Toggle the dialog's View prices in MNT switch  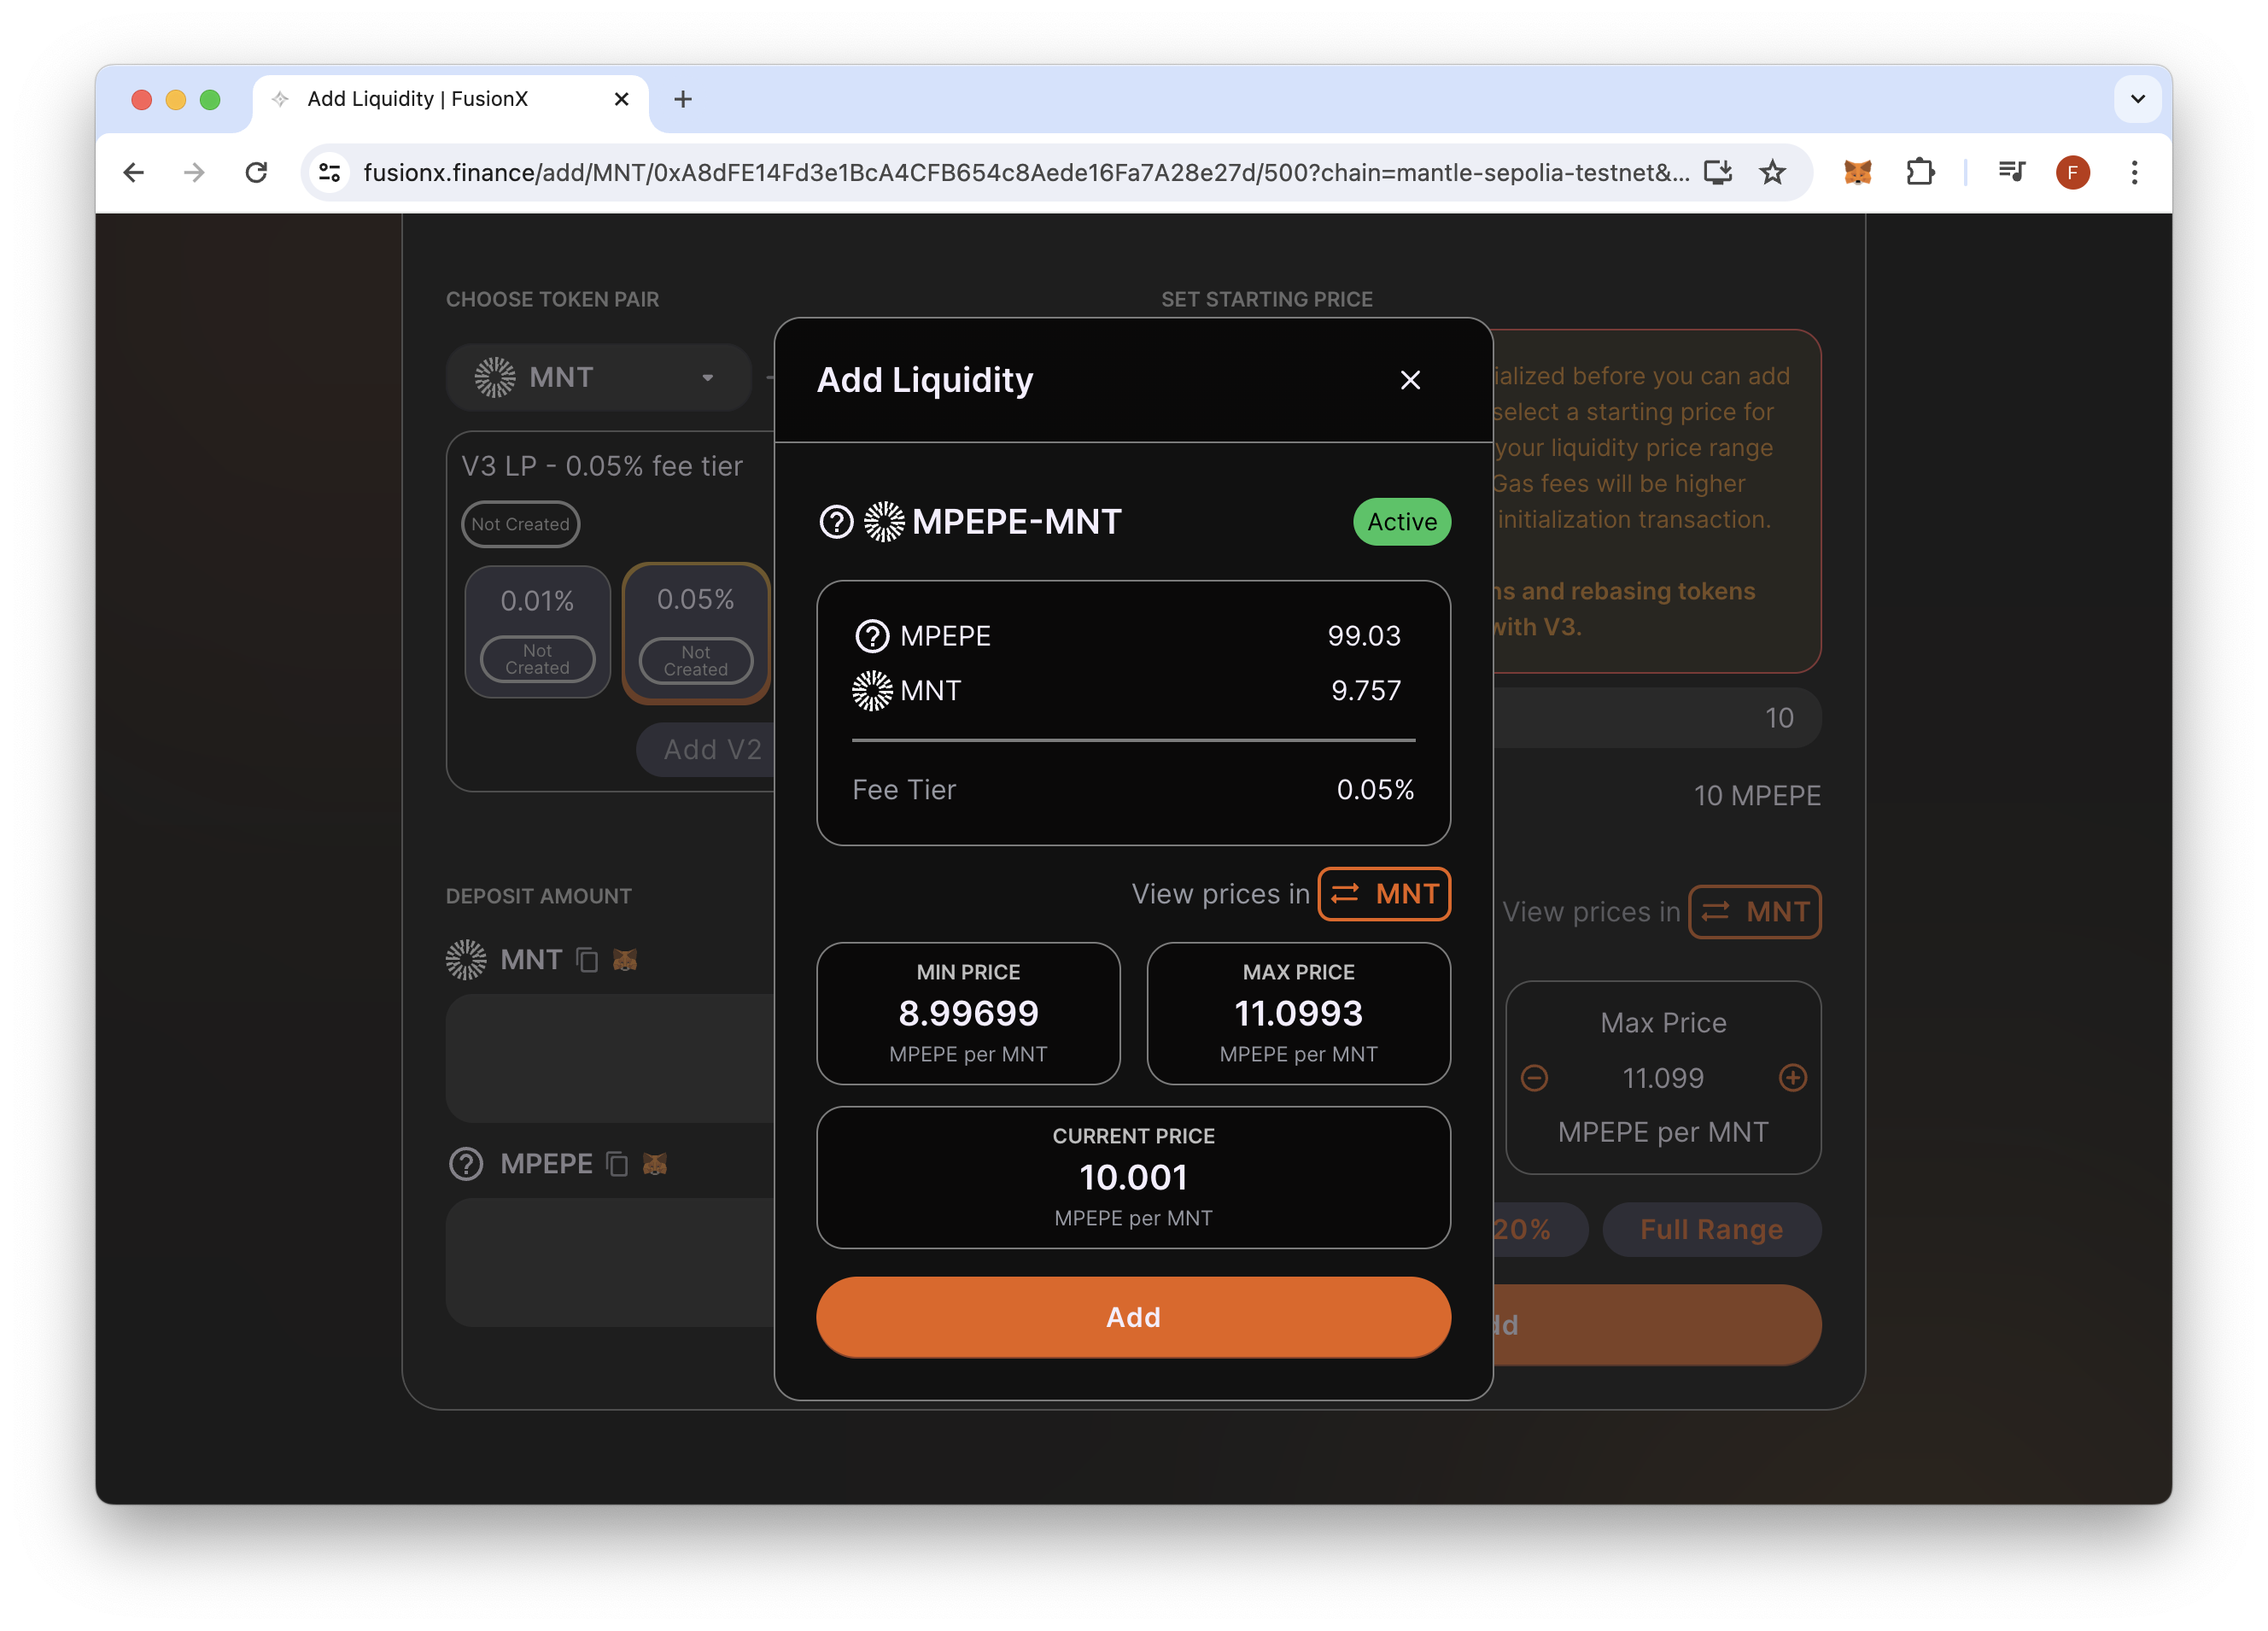[x=1384, y=893]
